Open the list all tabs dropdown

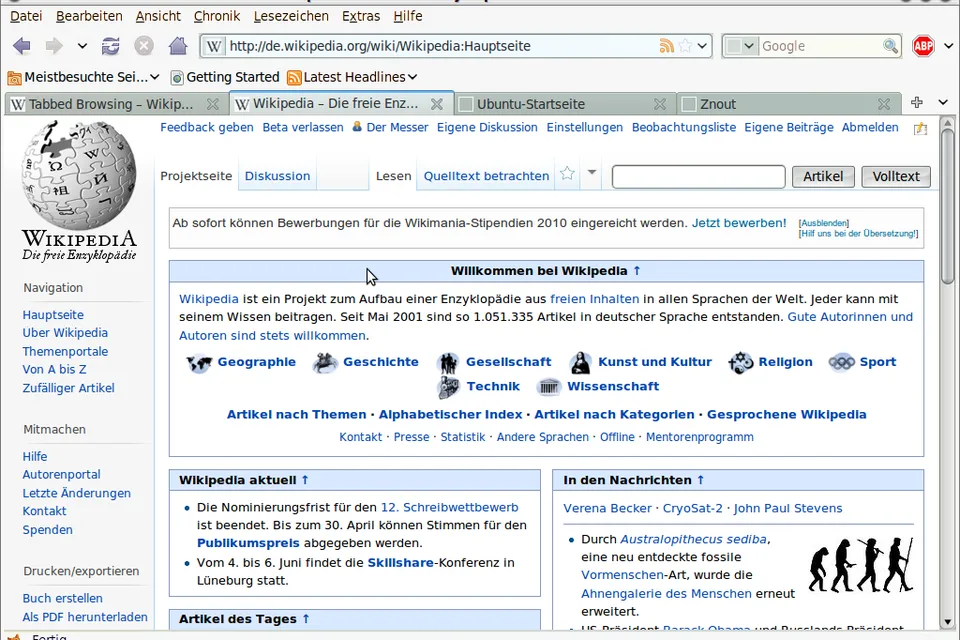(x=943, y=102)
